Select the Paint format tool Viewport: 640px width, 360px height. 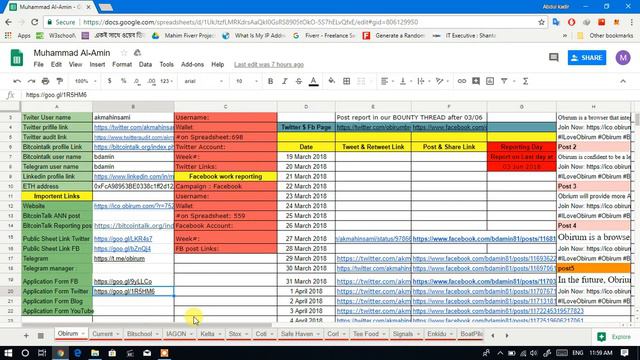[60, 81]
